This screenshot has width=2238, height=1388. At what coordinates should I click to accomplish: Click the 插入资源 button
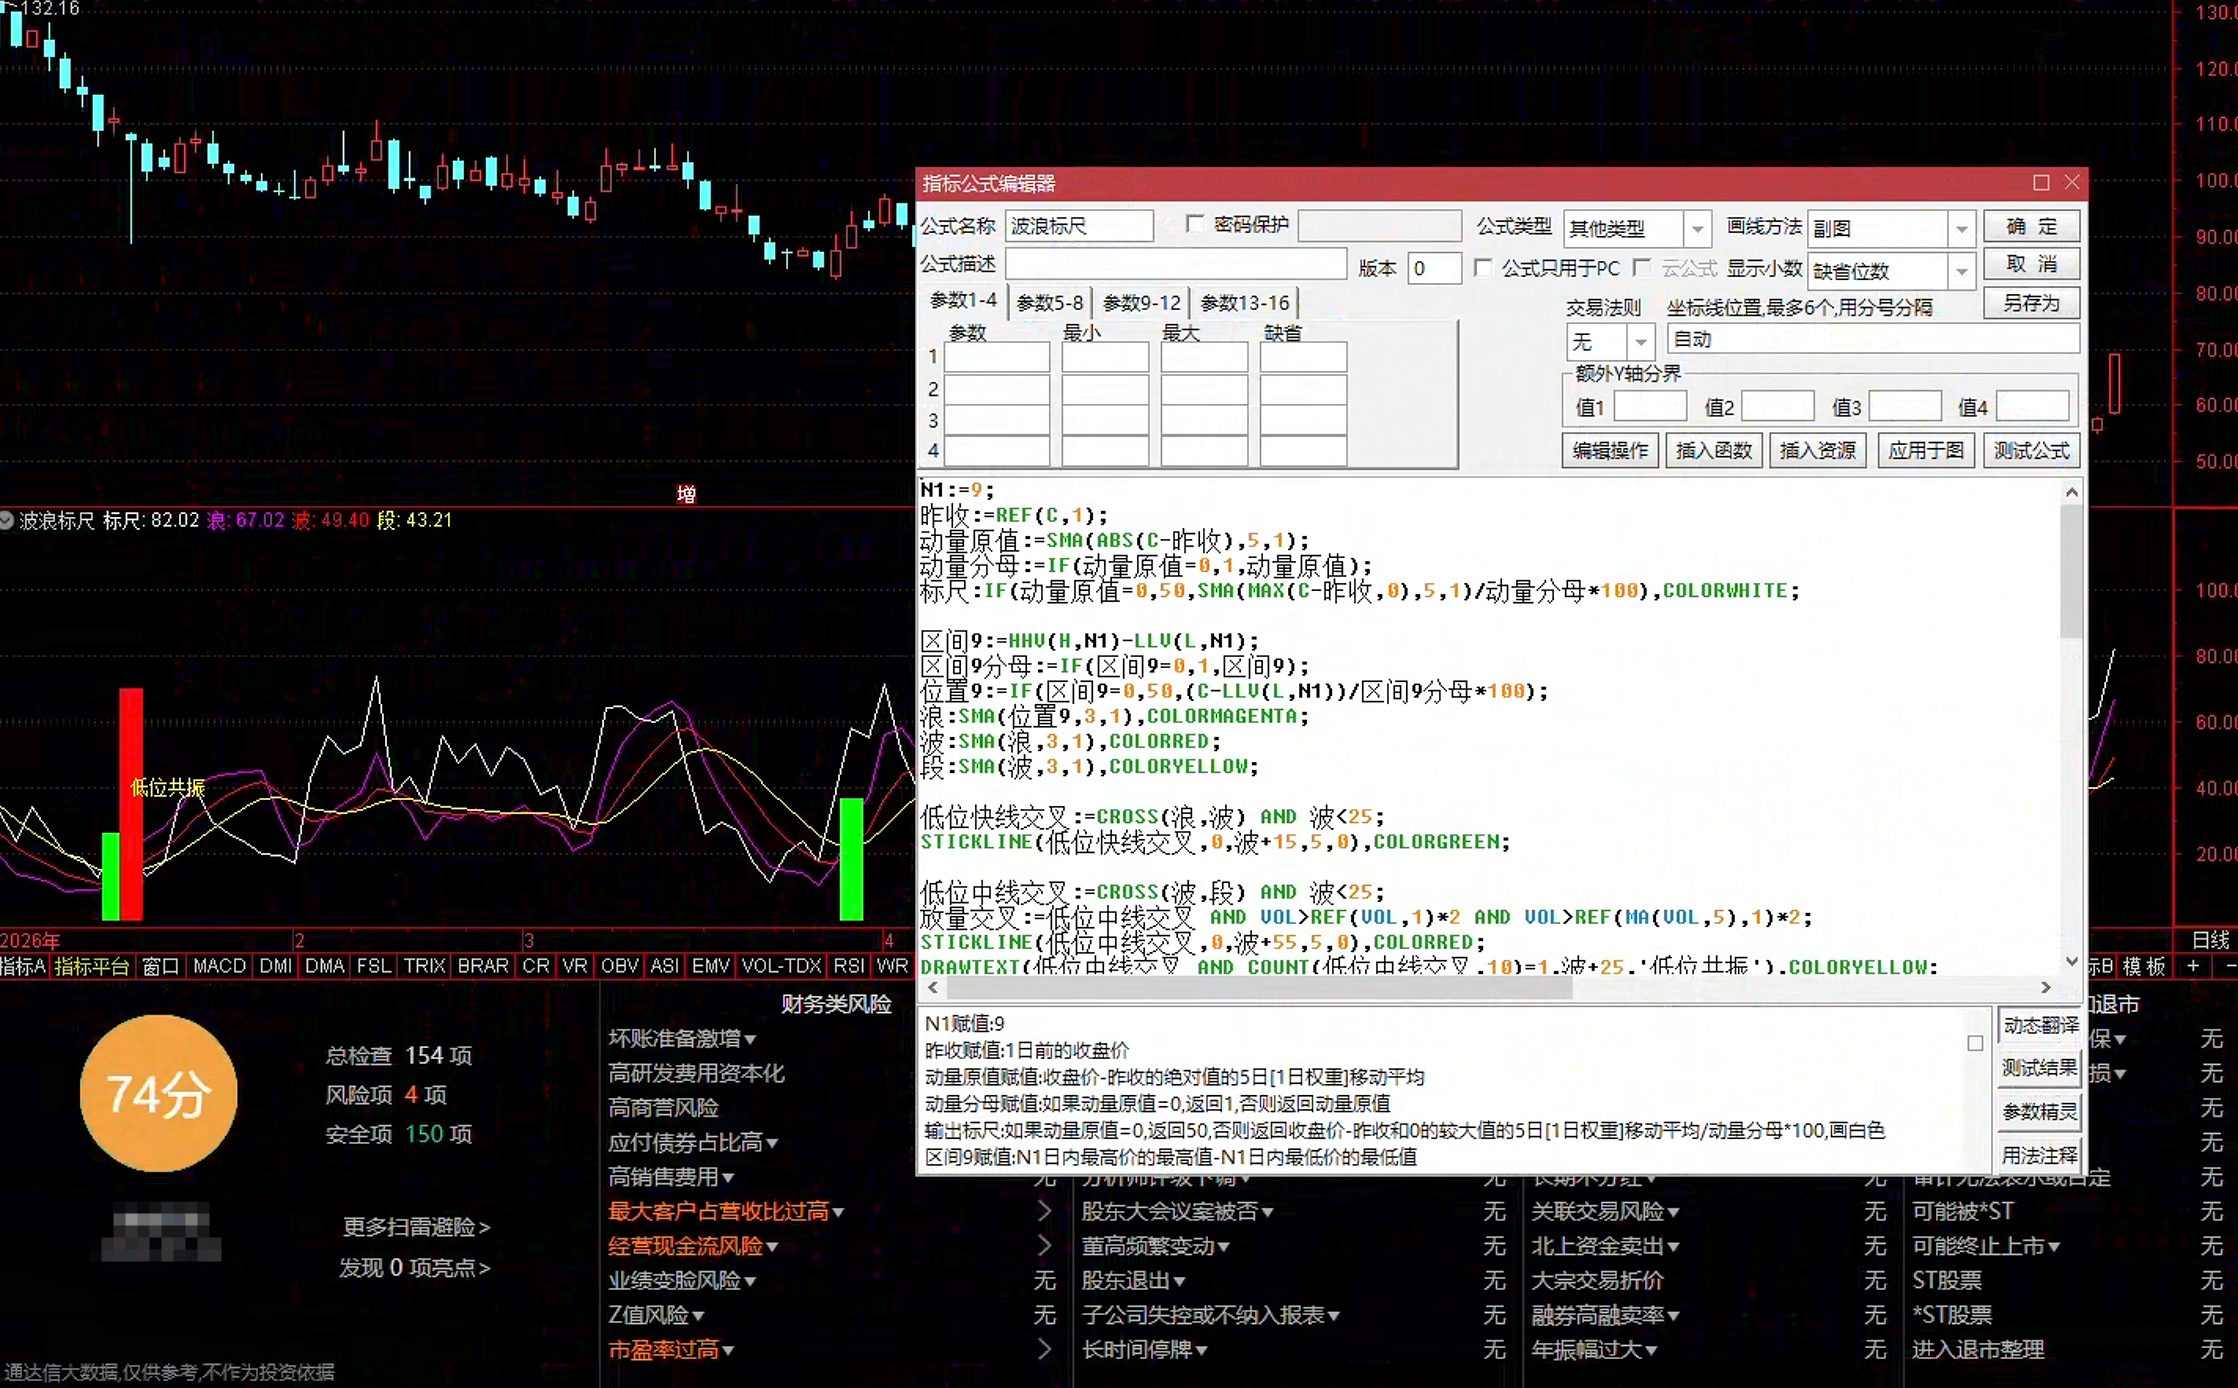pos(1818,451)
